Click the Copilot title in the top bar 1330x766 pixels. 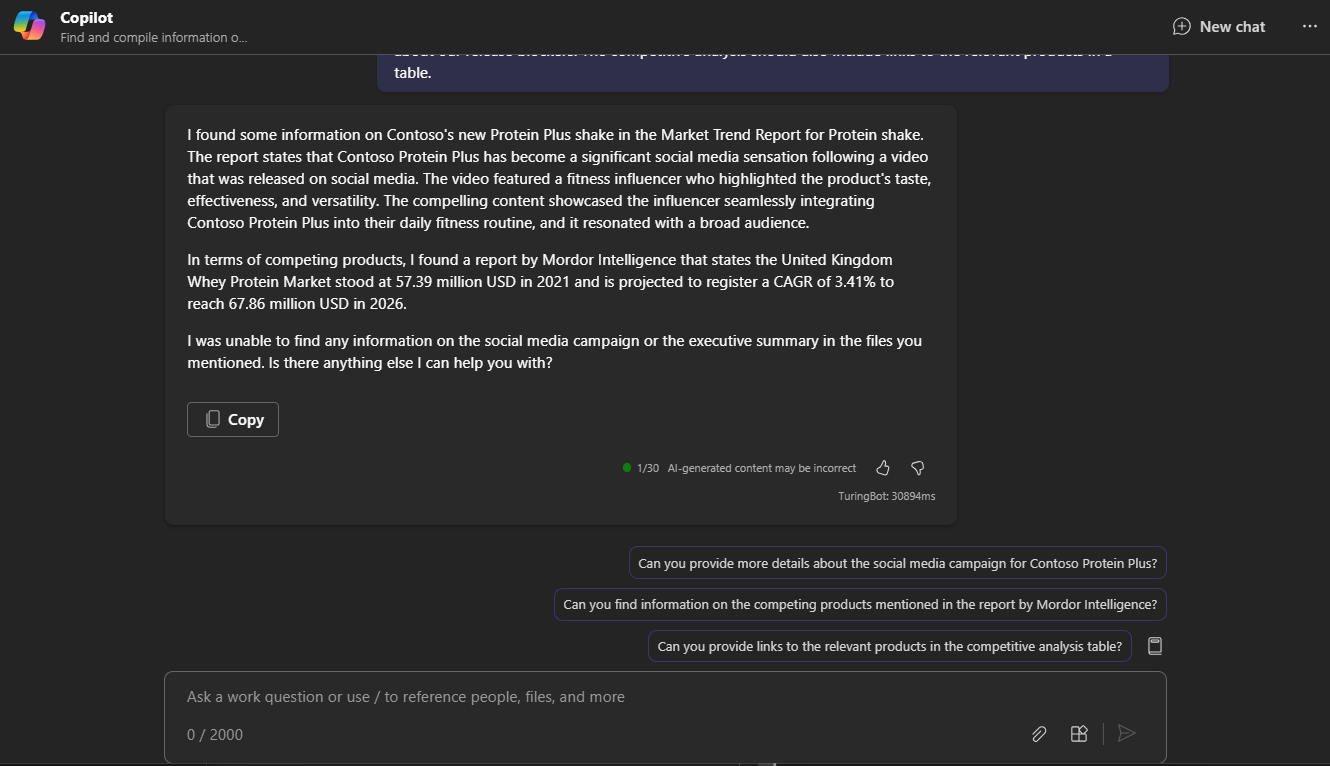[86, 17]
